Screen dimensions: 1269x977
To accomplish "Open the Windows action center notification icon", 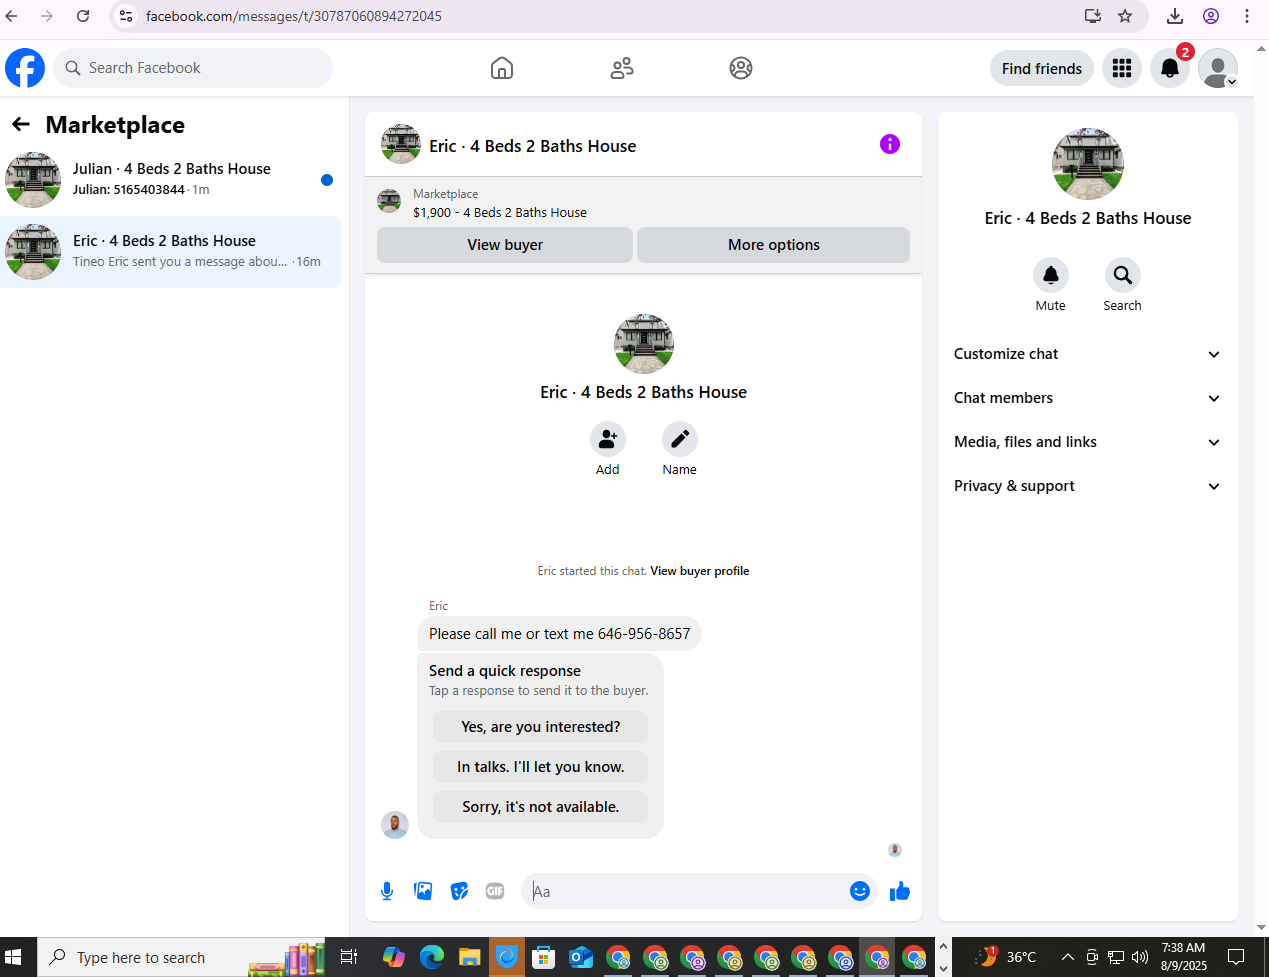I will click(1236, 957).
